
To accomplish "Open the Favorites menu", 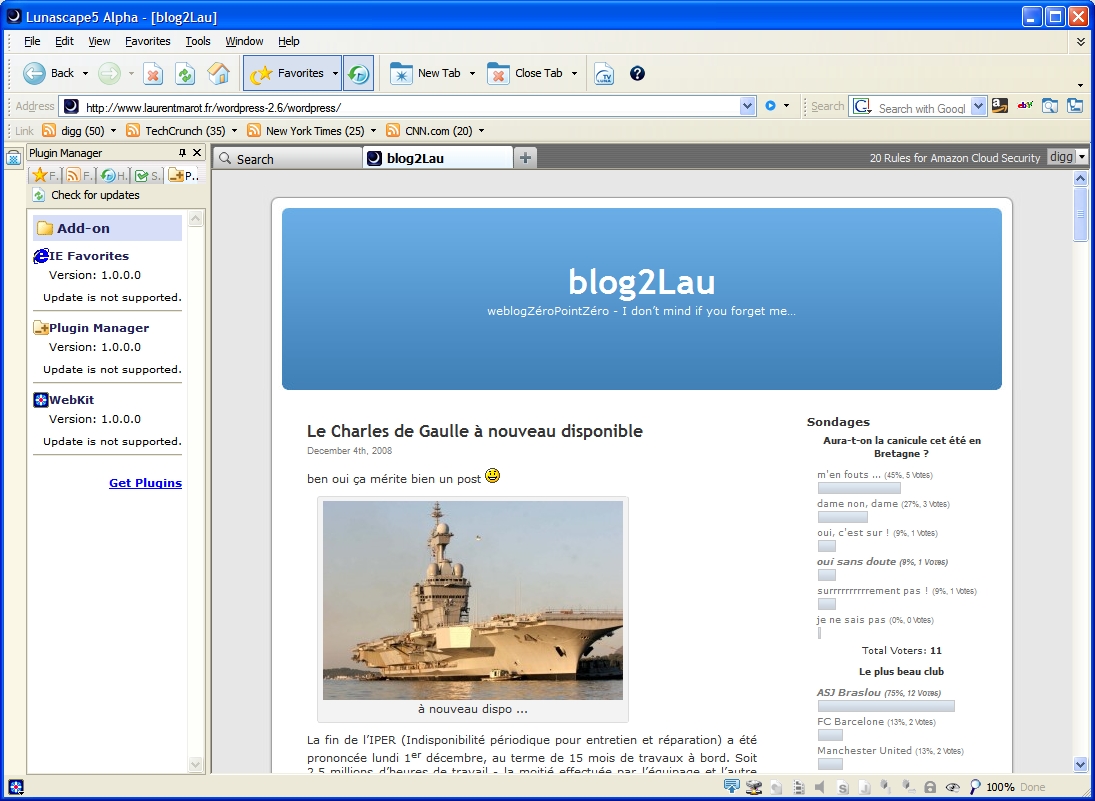I will pos(147,41).
